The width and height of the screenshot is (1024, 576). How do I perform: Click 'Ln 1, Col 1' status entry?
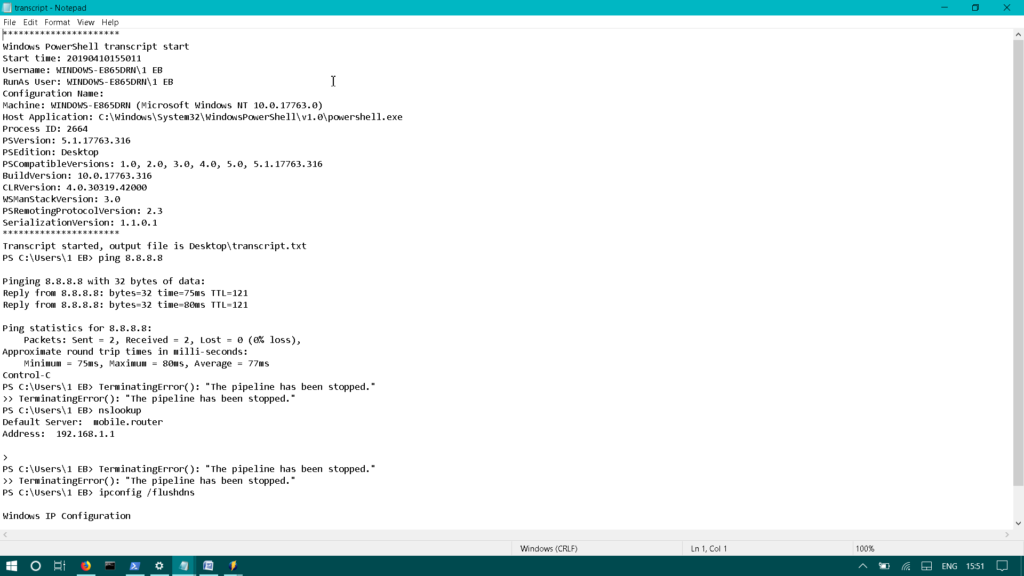pyautogui.click(x=709, y=549)
